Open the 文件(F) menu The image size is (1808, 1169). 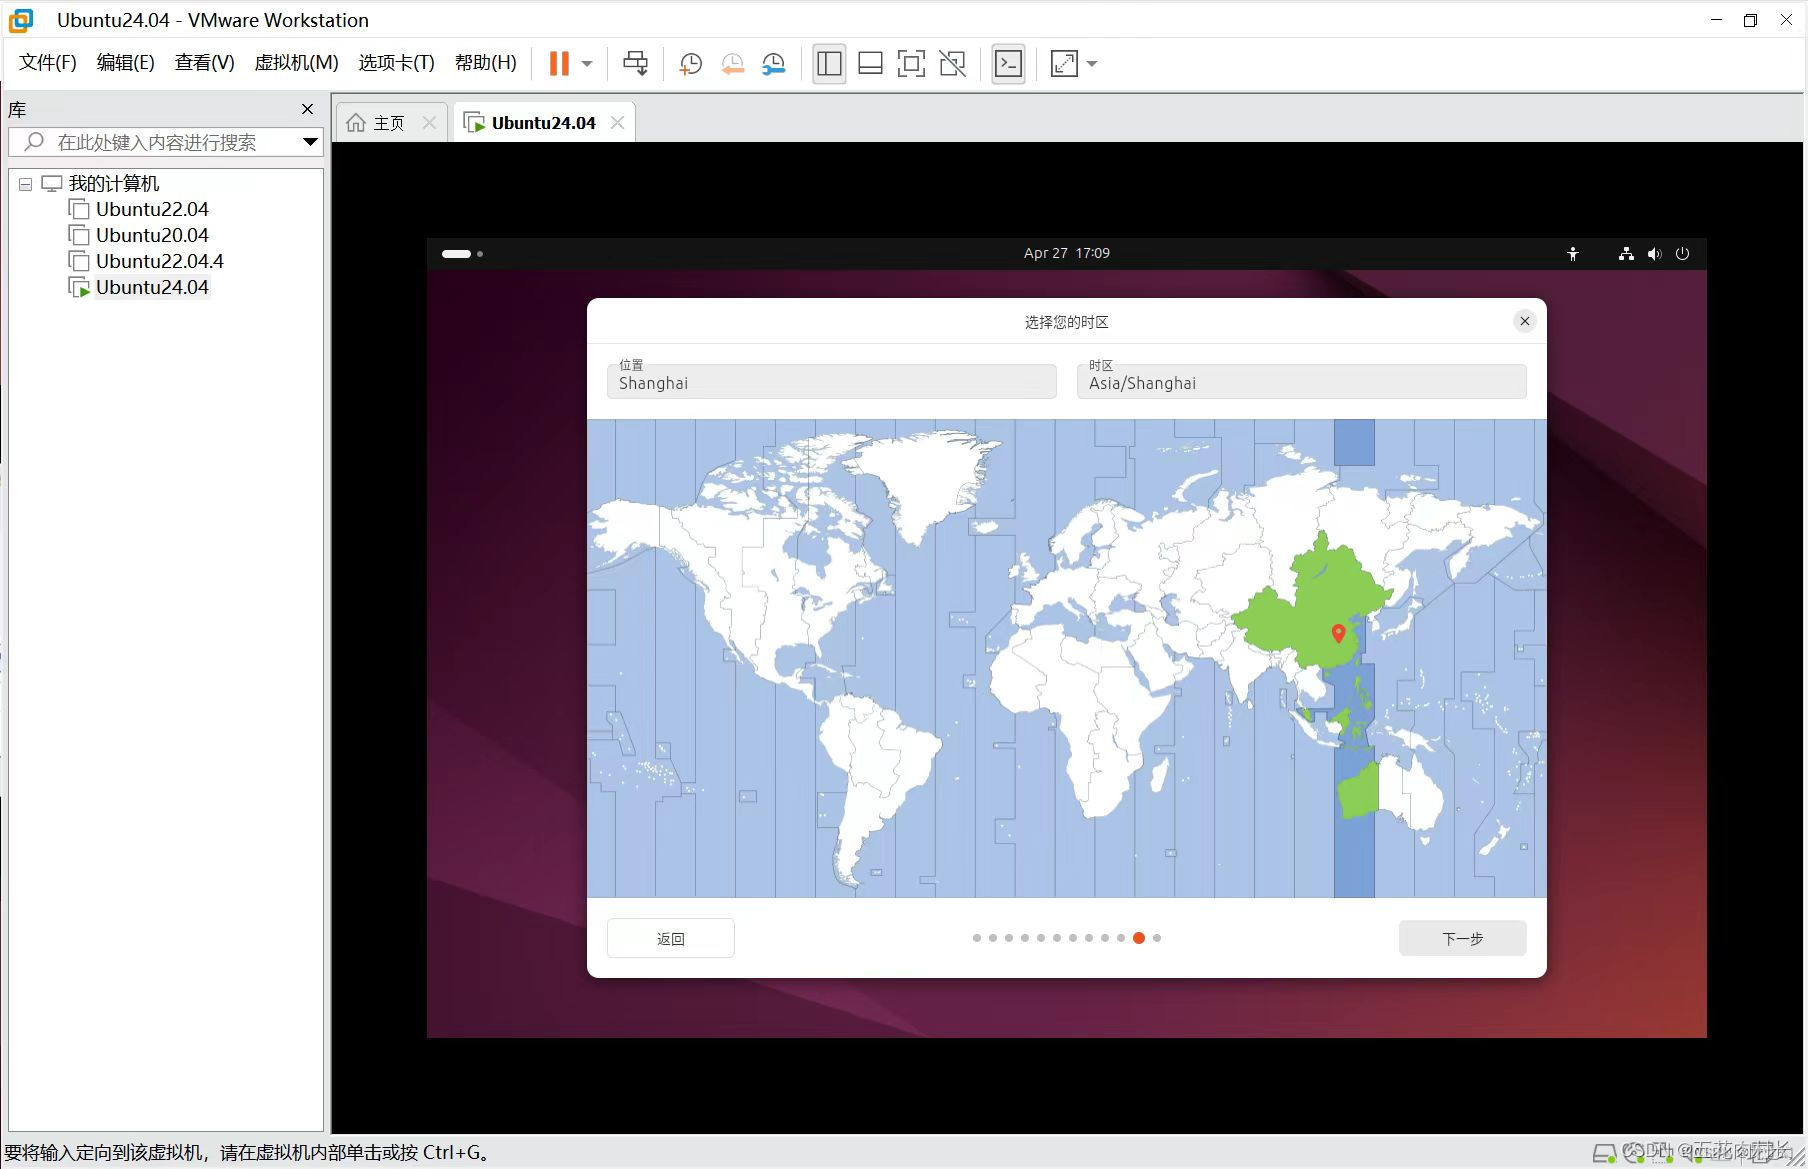pyautogui.click(x=48, y=62)
